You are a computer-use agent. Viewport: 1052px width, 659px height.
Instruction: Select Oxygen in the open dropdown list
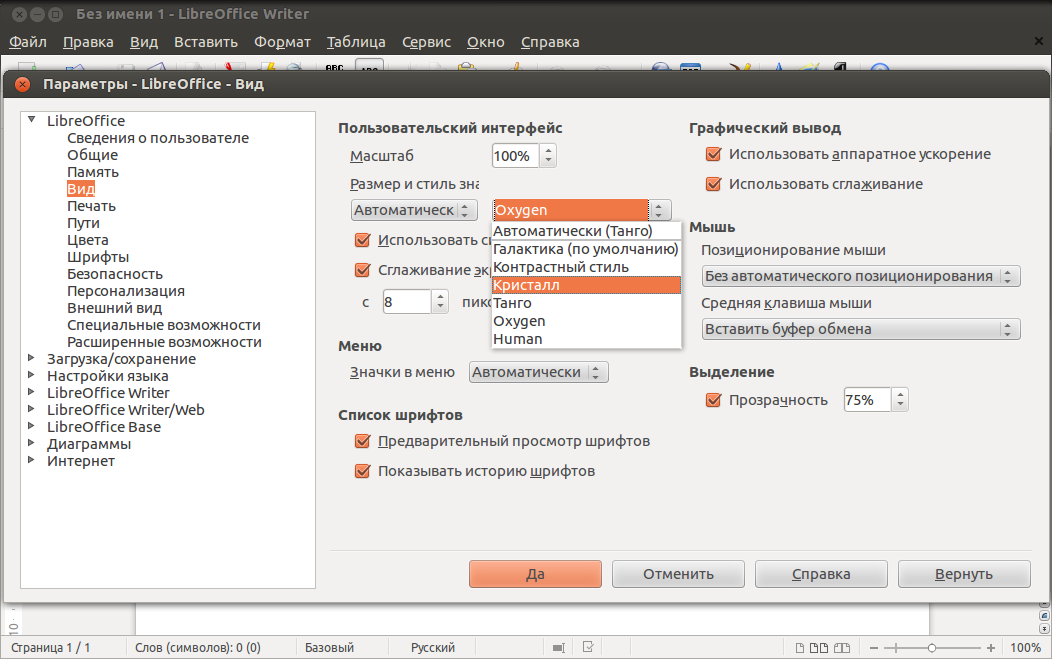[x=586, y=321]
